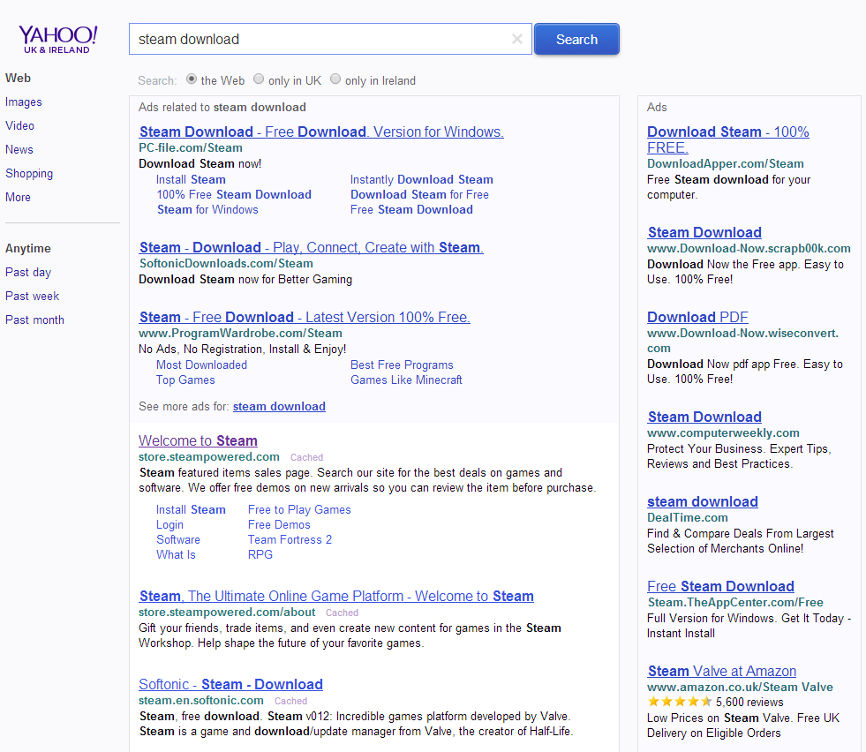Click 'Free Steam Download' sublink under PC-file ad
This screenshot has width=866, height=752.
[411, 210]
